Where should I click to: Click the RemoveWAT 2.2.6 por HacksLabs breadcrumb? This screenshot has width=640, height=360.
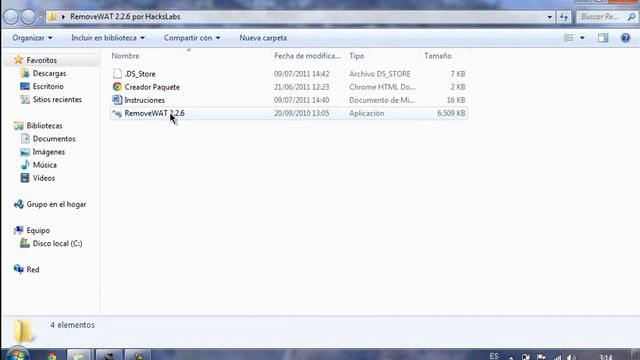coord(125,17)
